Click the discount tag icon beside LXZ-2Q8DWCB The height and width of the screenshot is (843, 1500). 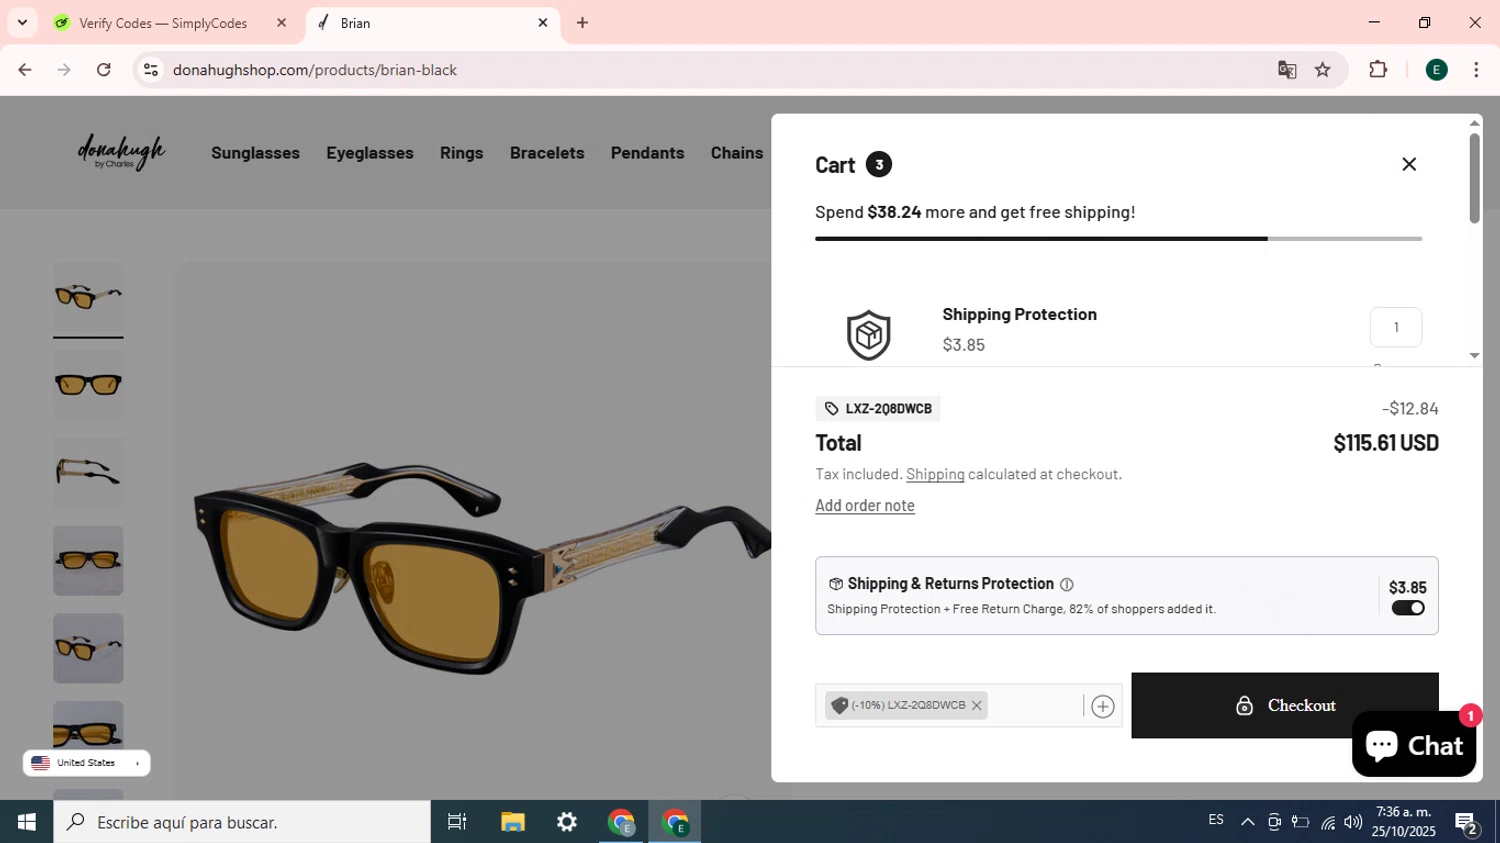coord(831,409)
